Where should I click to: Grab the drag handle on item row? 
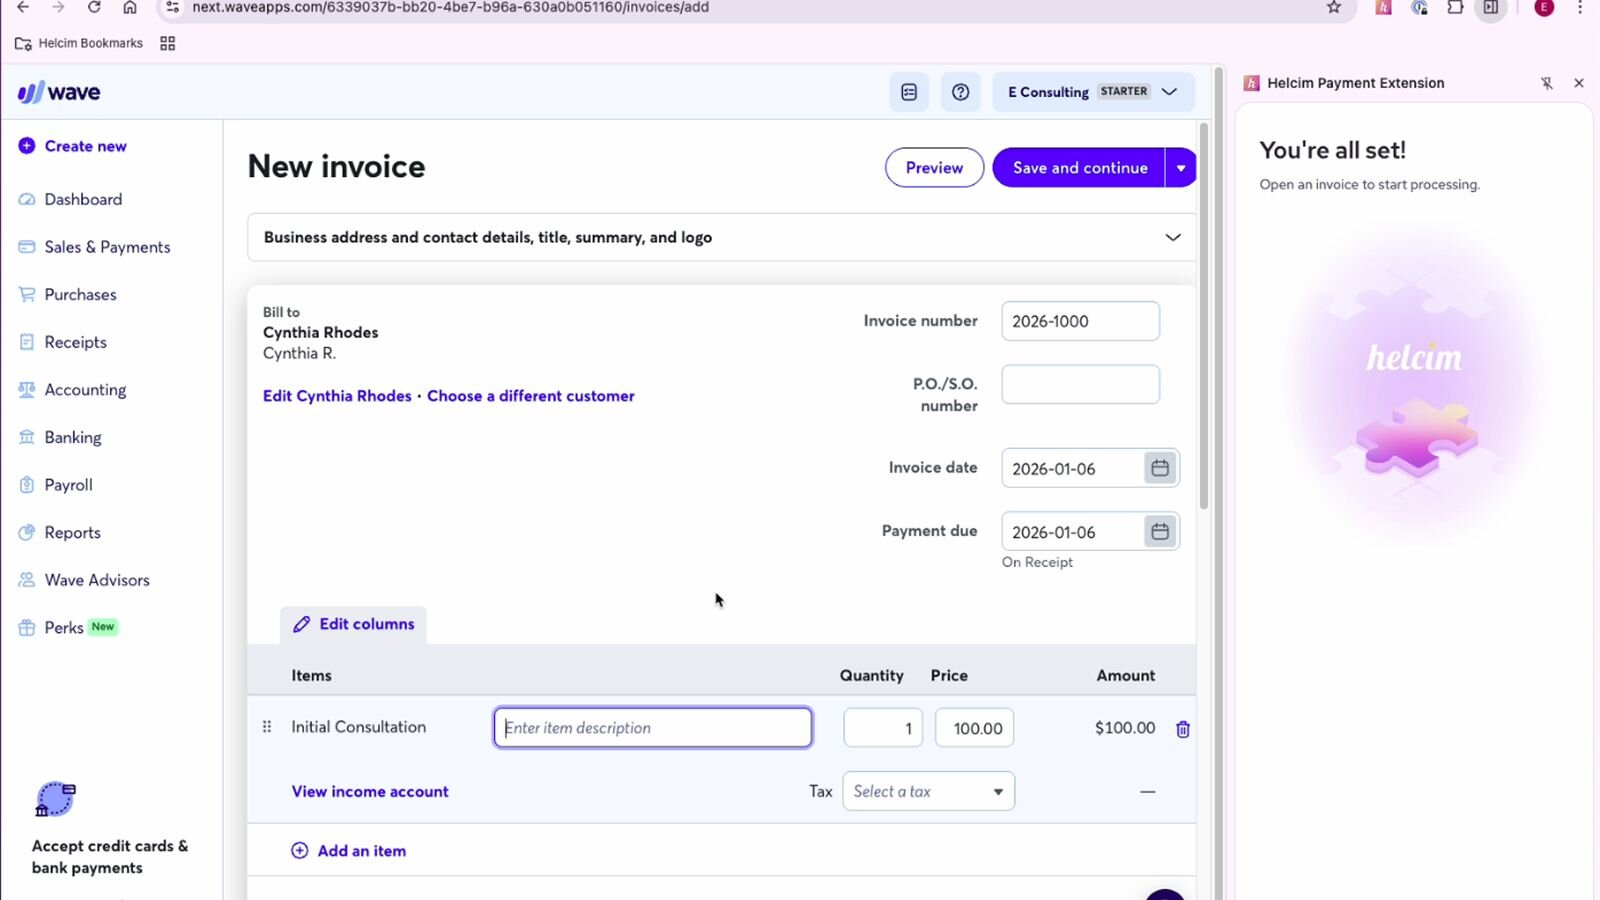click(x=267, y=727)
